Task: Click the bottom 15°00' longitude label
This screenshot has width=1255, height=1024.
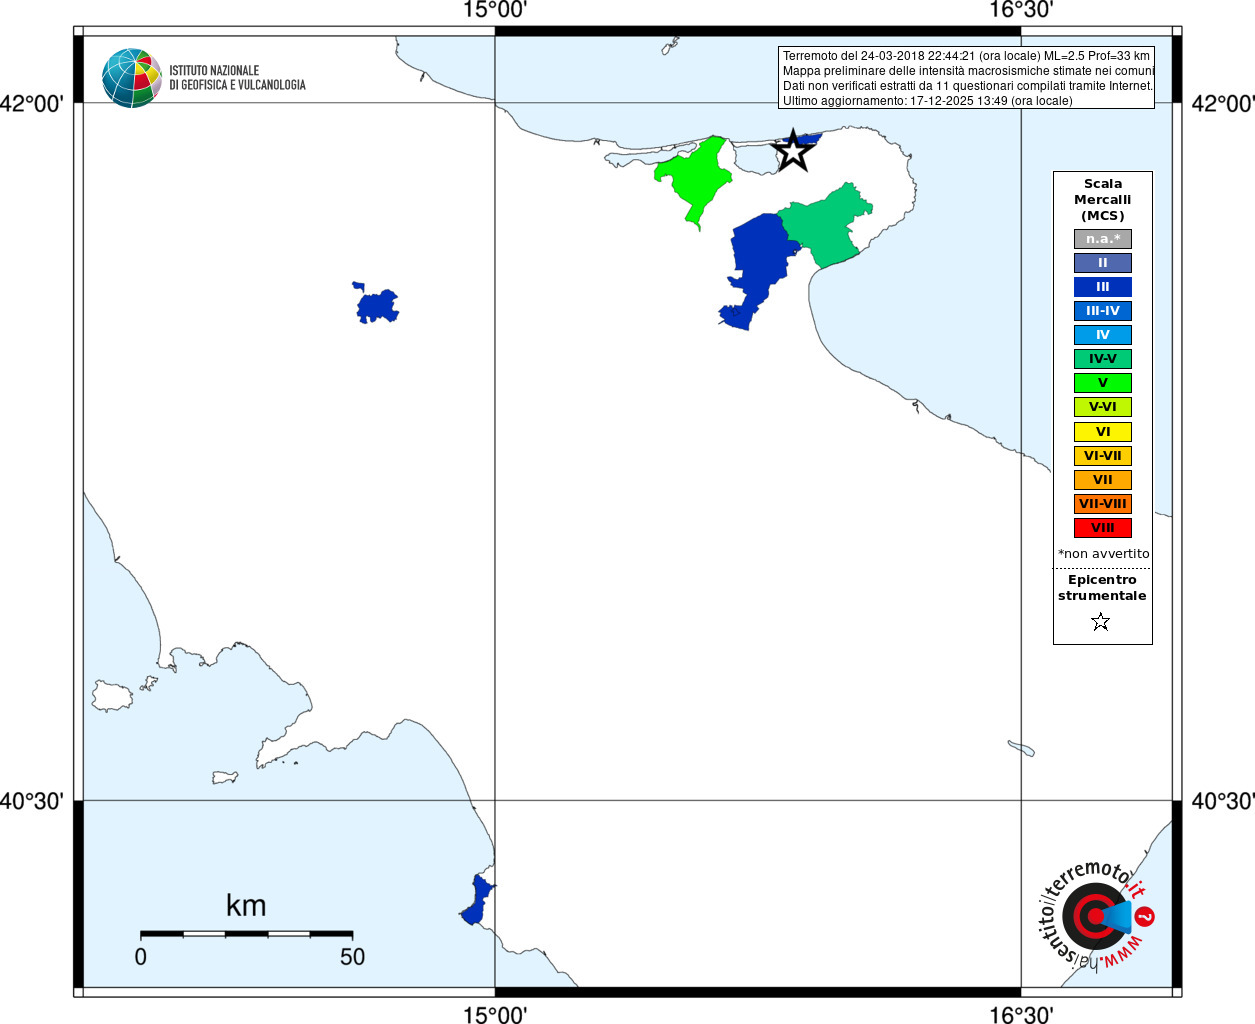Action: 495,1014
